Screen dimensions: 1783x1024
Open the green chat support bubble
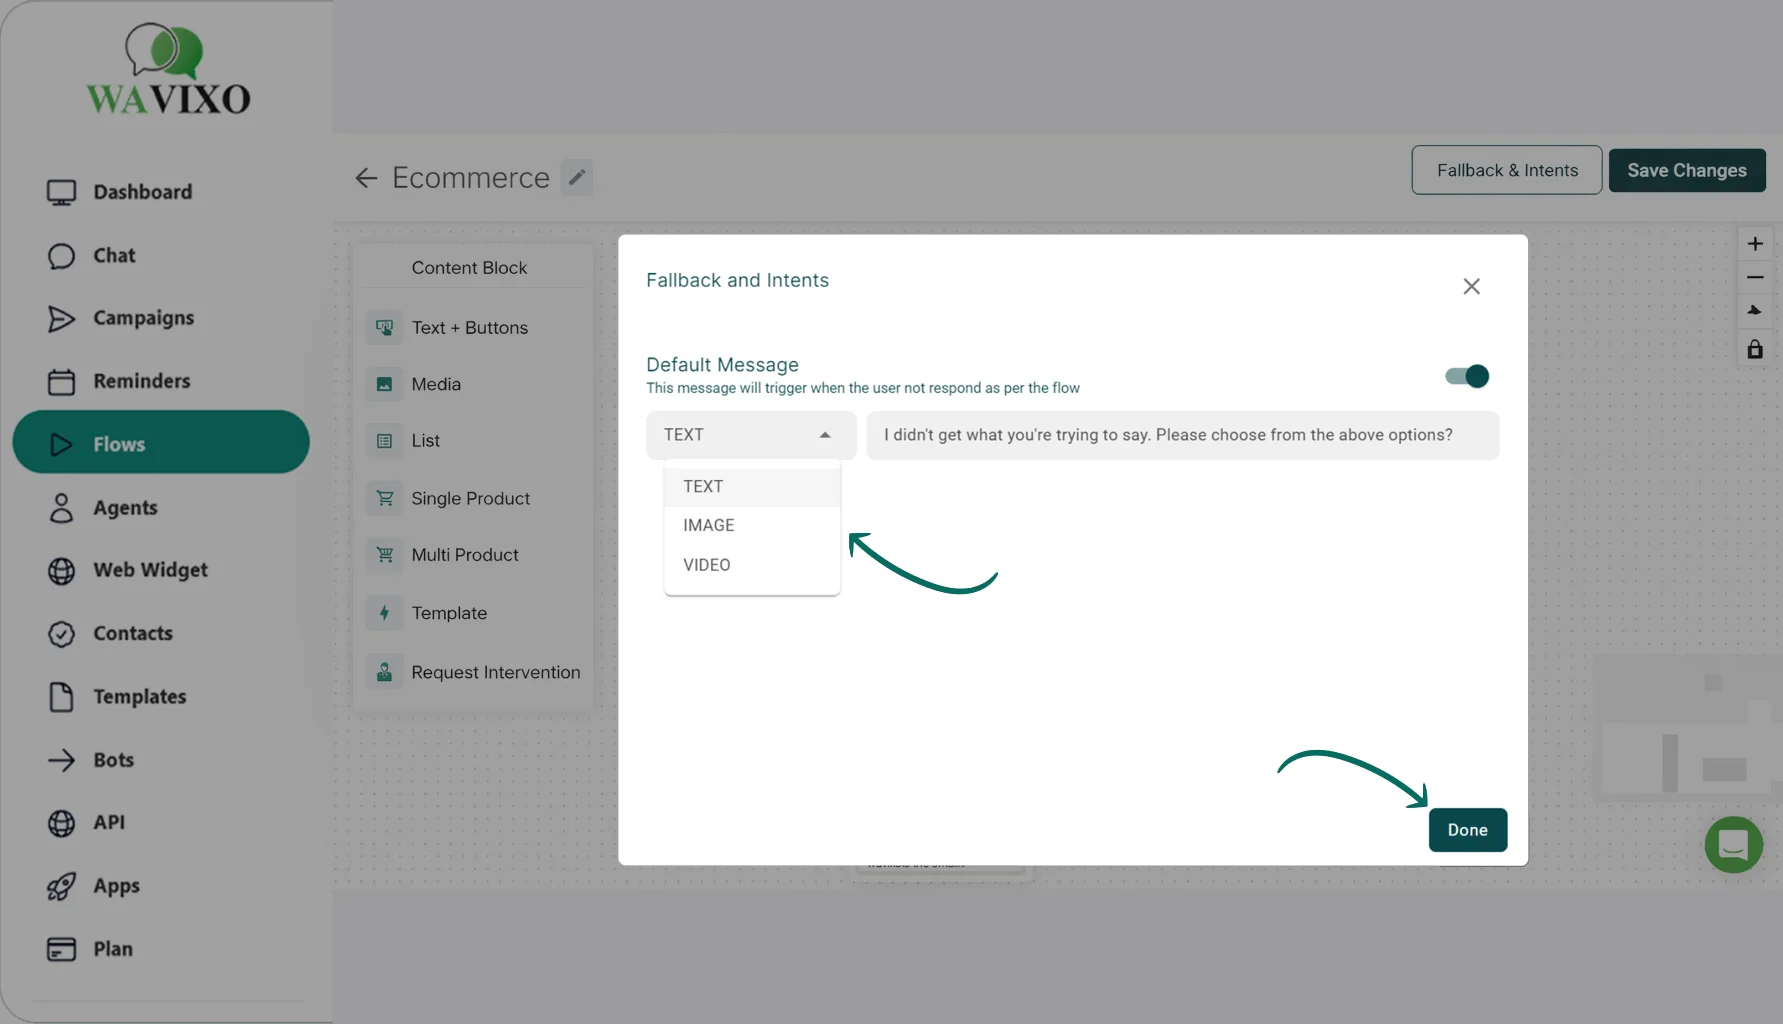(1733, 845)
